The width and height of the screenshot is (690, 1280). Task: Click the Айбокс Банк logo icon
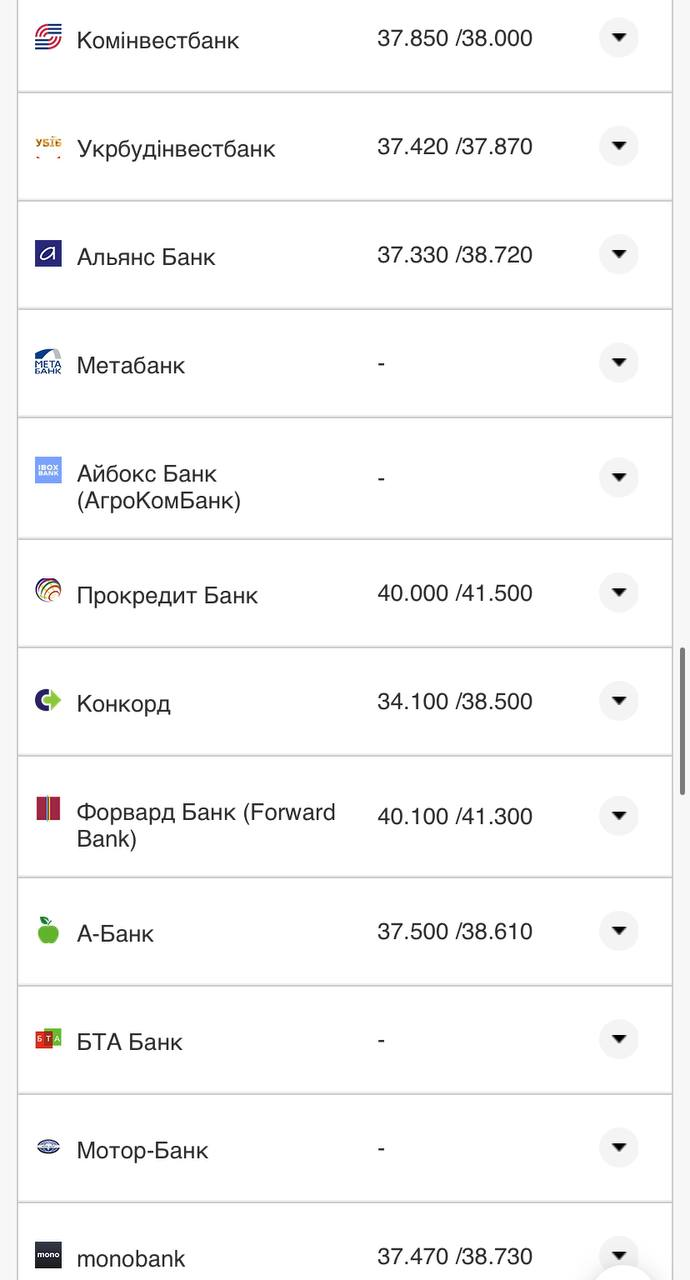pos(48,470)
